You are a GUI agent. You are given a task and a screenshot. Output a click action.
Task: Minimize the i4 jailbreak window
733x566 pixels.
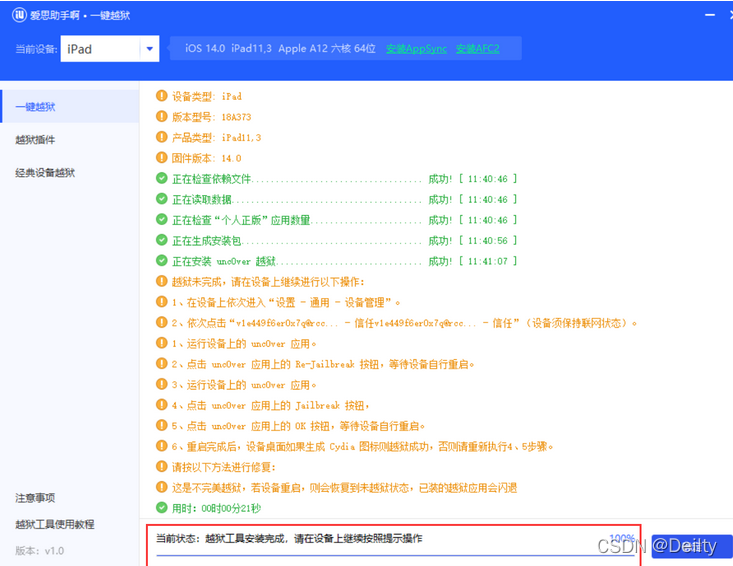(710, 15)
